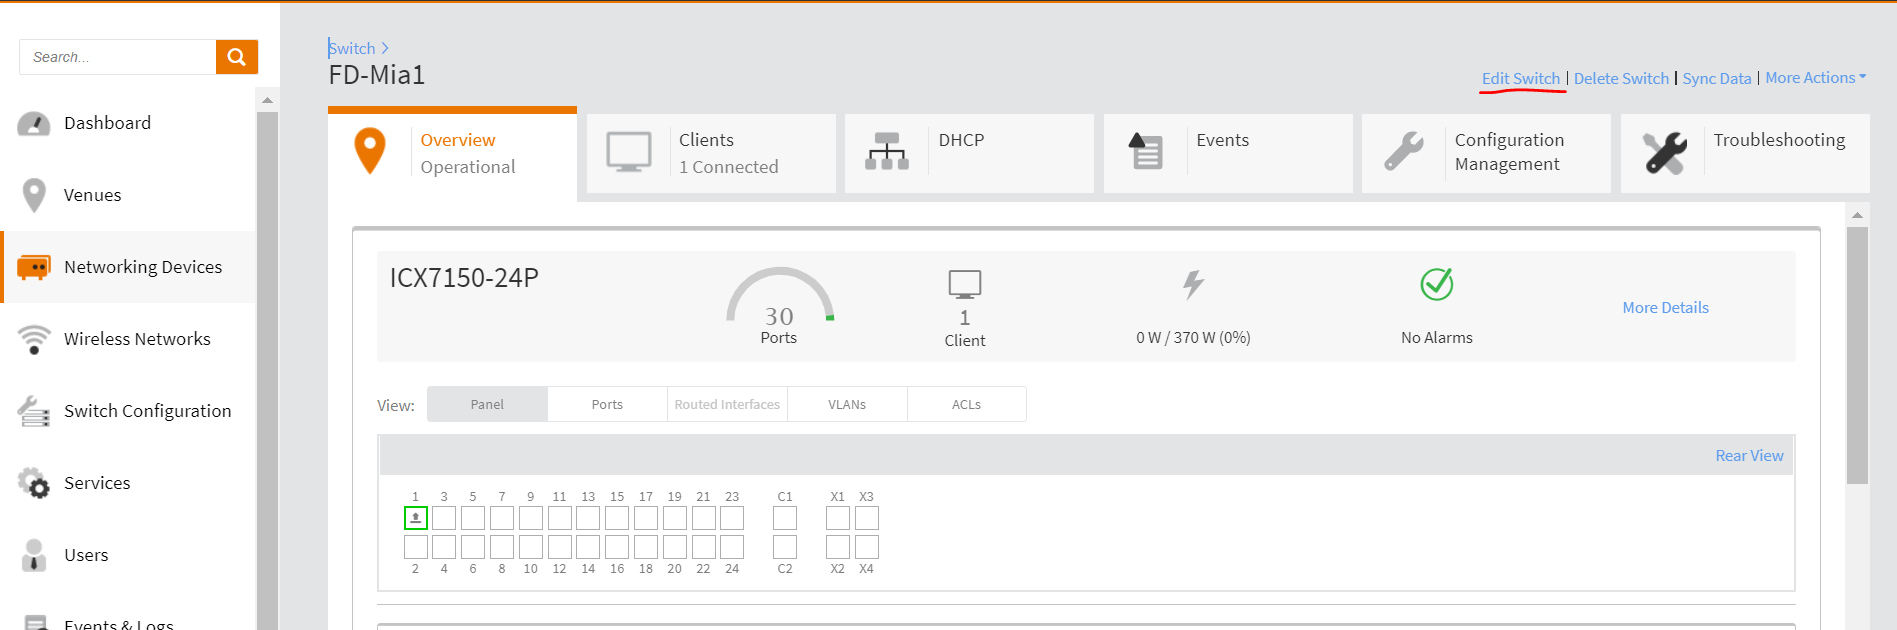Screen dimensions: 1897x630
Task: Click the Switch Configuration icon
Action: [34, 411]
